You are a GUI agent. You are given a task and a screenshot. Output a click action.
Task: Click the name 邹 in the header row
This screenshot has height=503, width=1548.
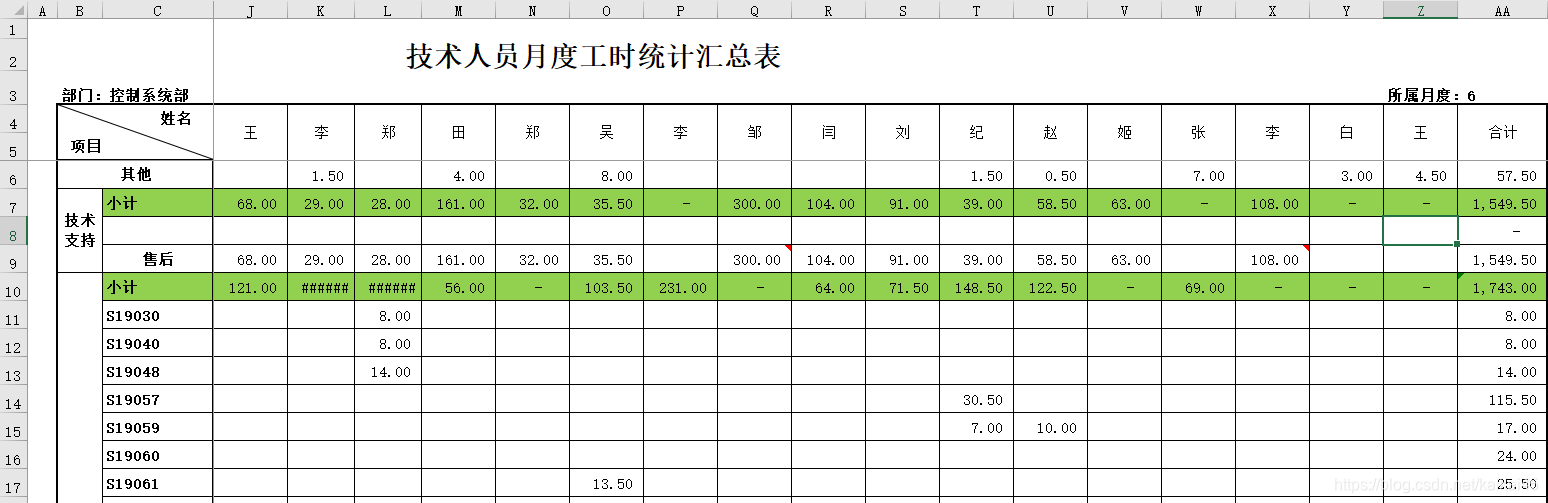pos(754,132)
